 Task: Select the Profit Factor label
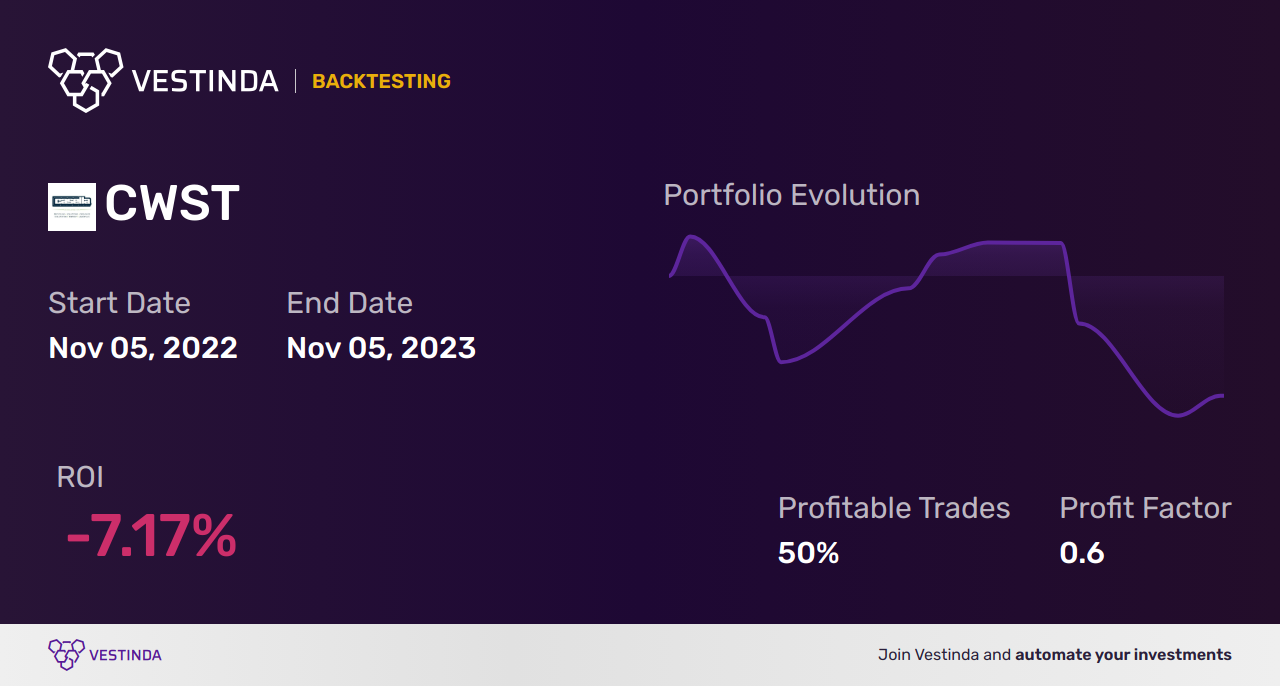point(1145,508)
